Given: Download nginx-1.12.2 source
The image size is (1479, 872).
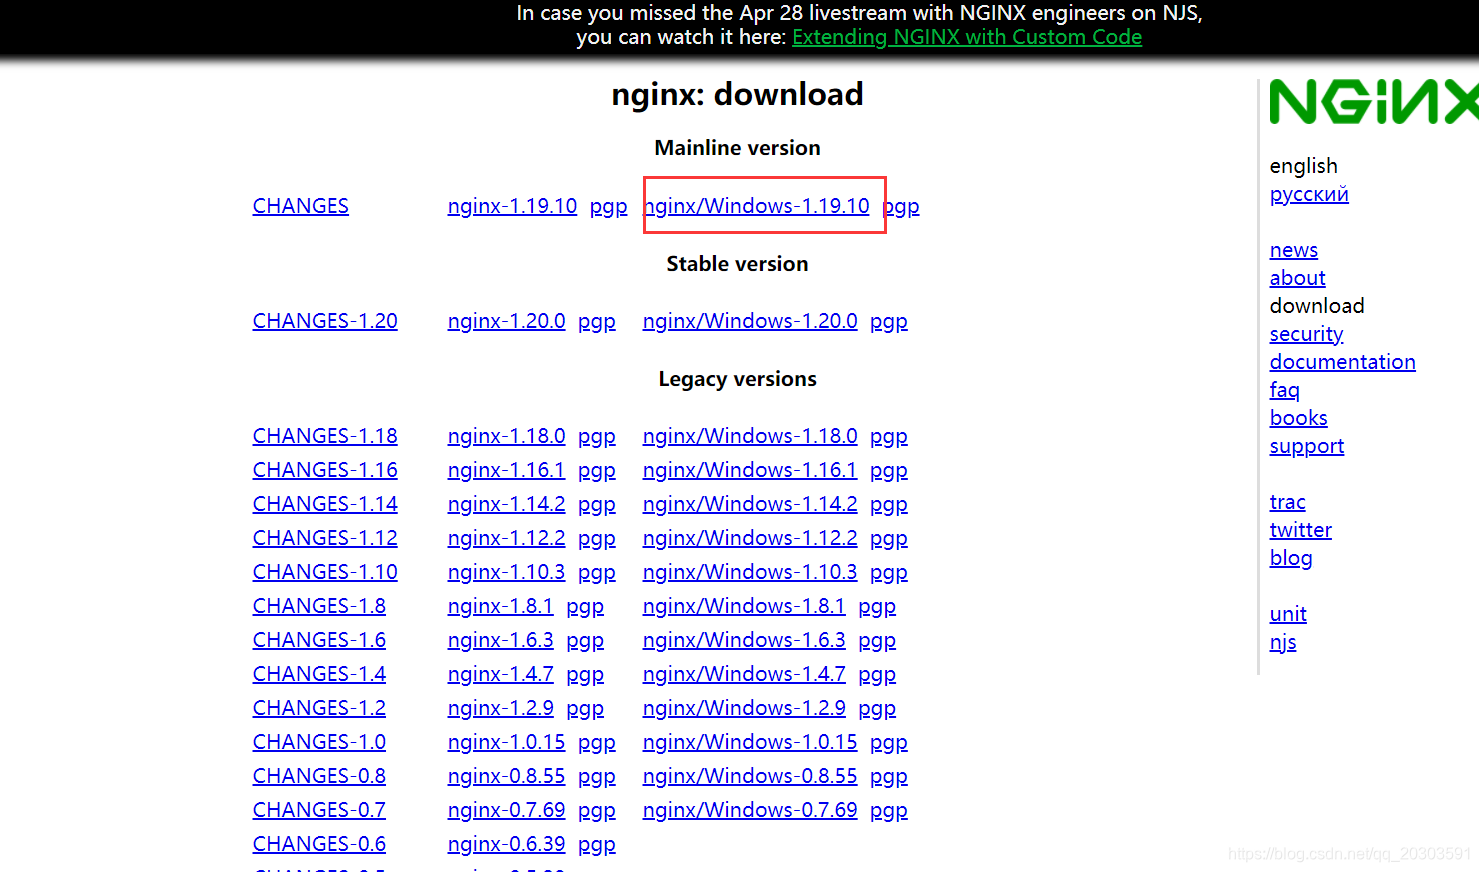Looking at the screenshot, I should coord(506,538).
